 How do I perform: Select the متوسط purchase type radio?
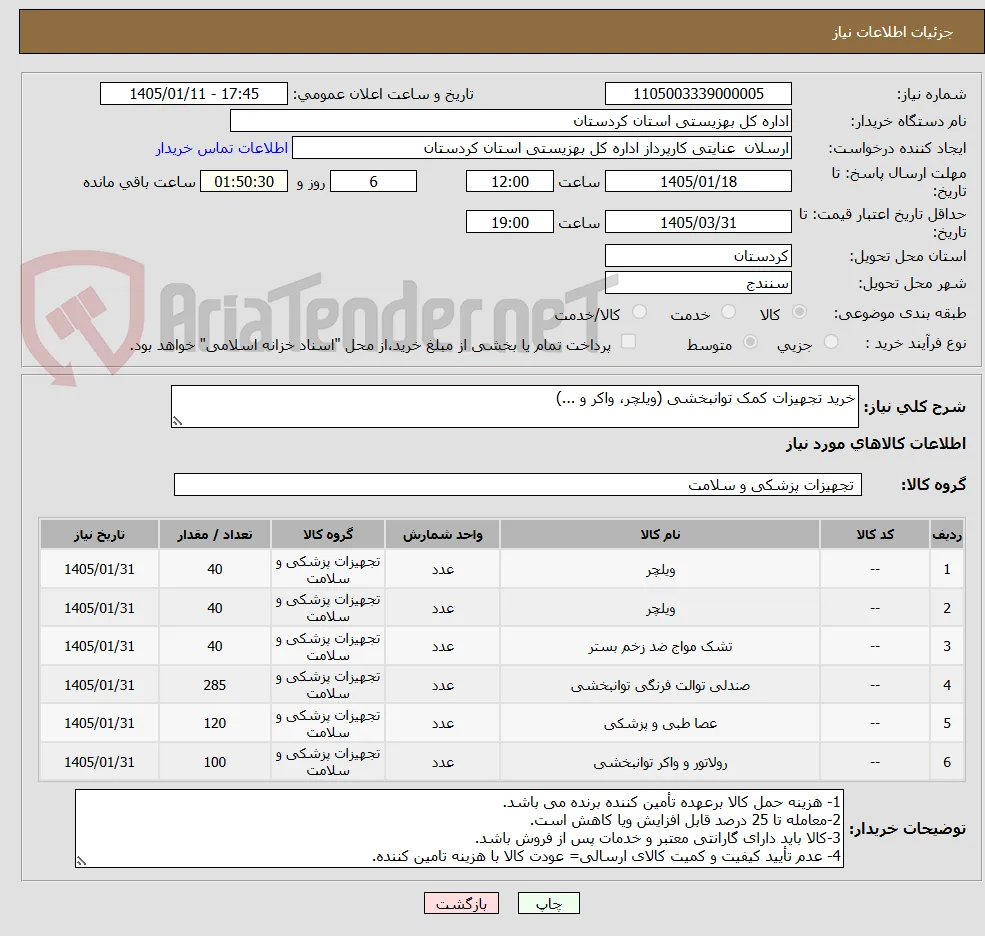click(750, 342)
